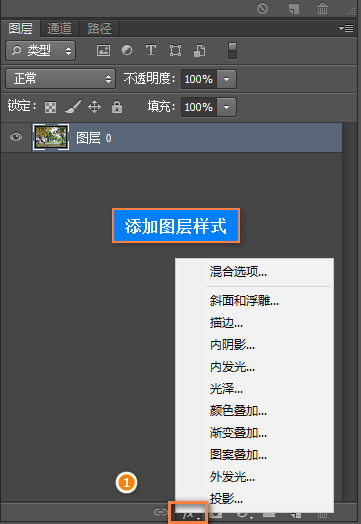Toggle lock all padlock icon
Screen dimensions: 361x524
[117, 107]
